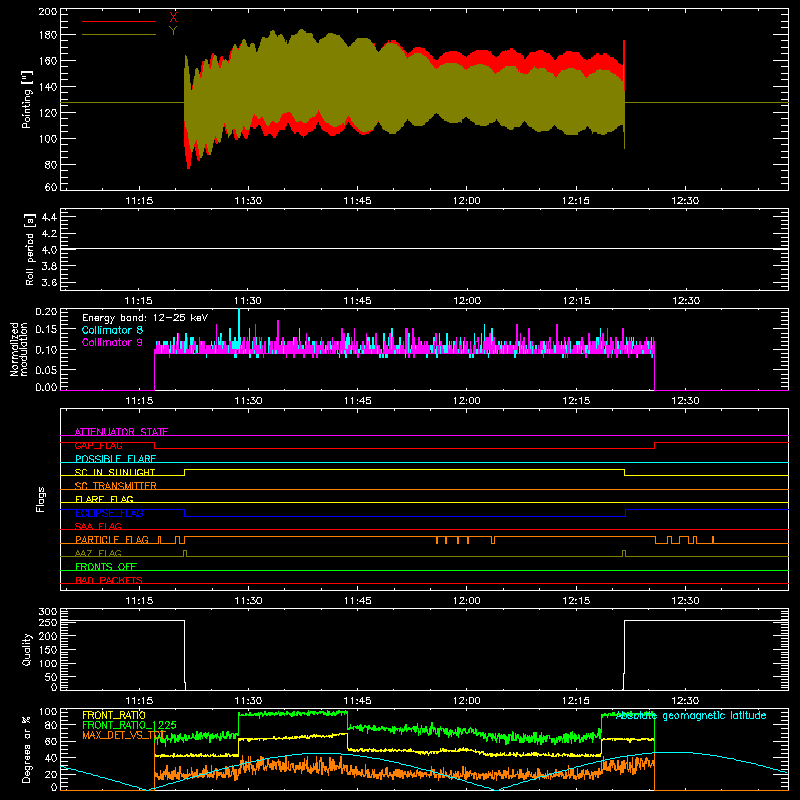Click the FLARE_FLAG label
This screenshot has width=800, height=800.
pyautogui.click(x=104, y=499)
